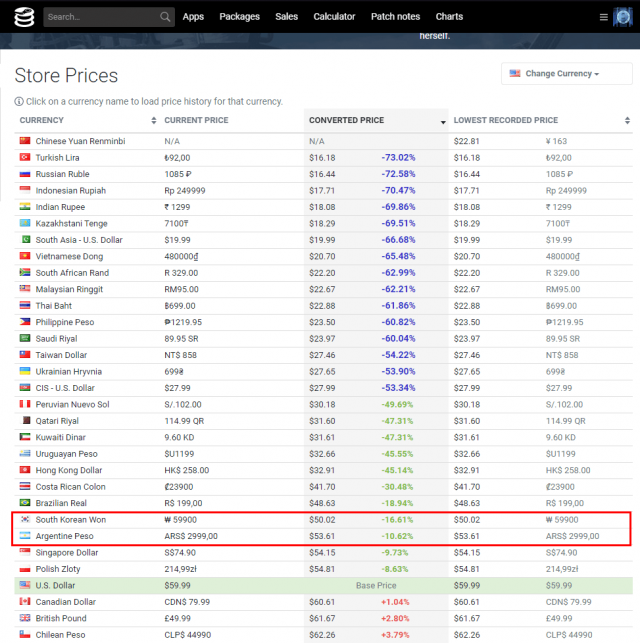Click the Turkish Lira flag icon
Image resolution: width=640 pixels, height=643 pixels.
(x=25, y=157)
